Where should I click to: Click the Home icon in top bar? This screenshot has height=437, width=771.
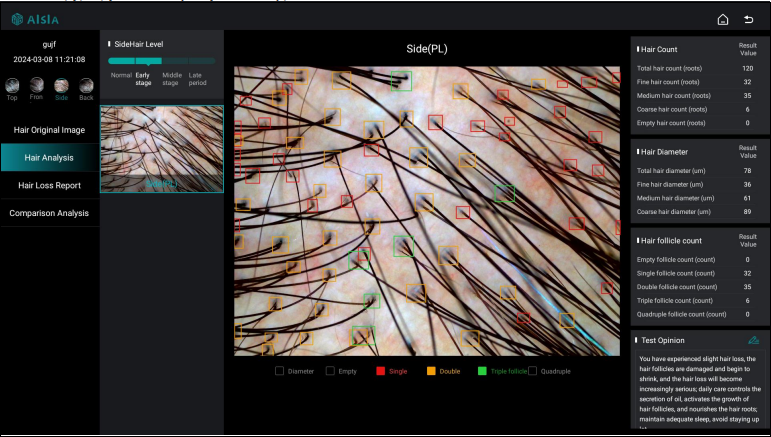723,19
